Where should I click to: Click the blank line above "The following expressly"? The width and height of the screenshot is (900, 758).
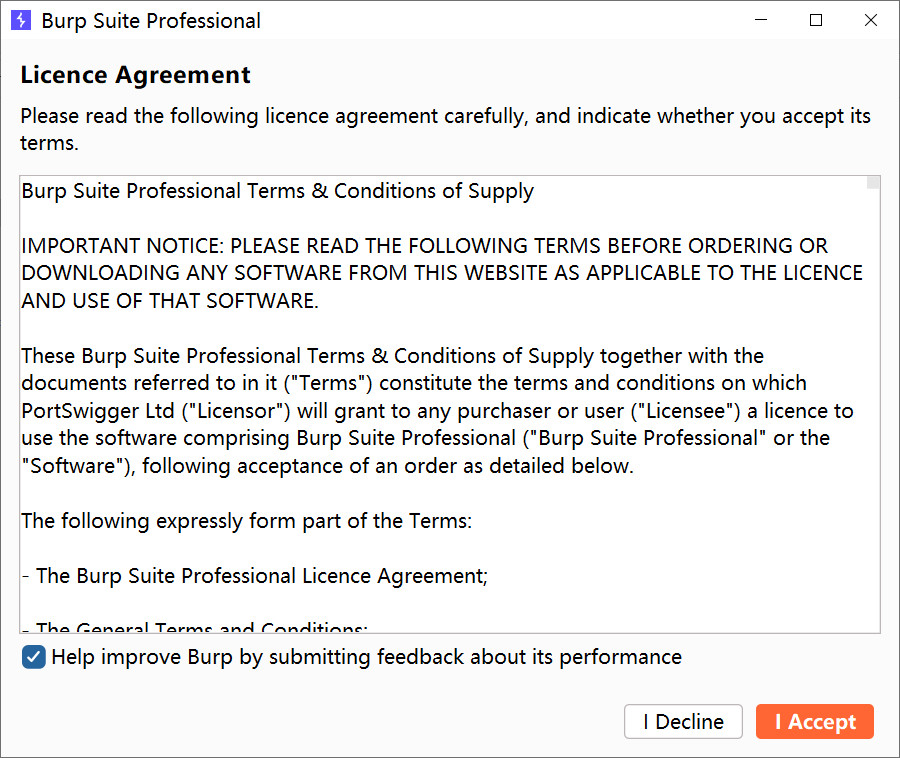tap(300, 494)
